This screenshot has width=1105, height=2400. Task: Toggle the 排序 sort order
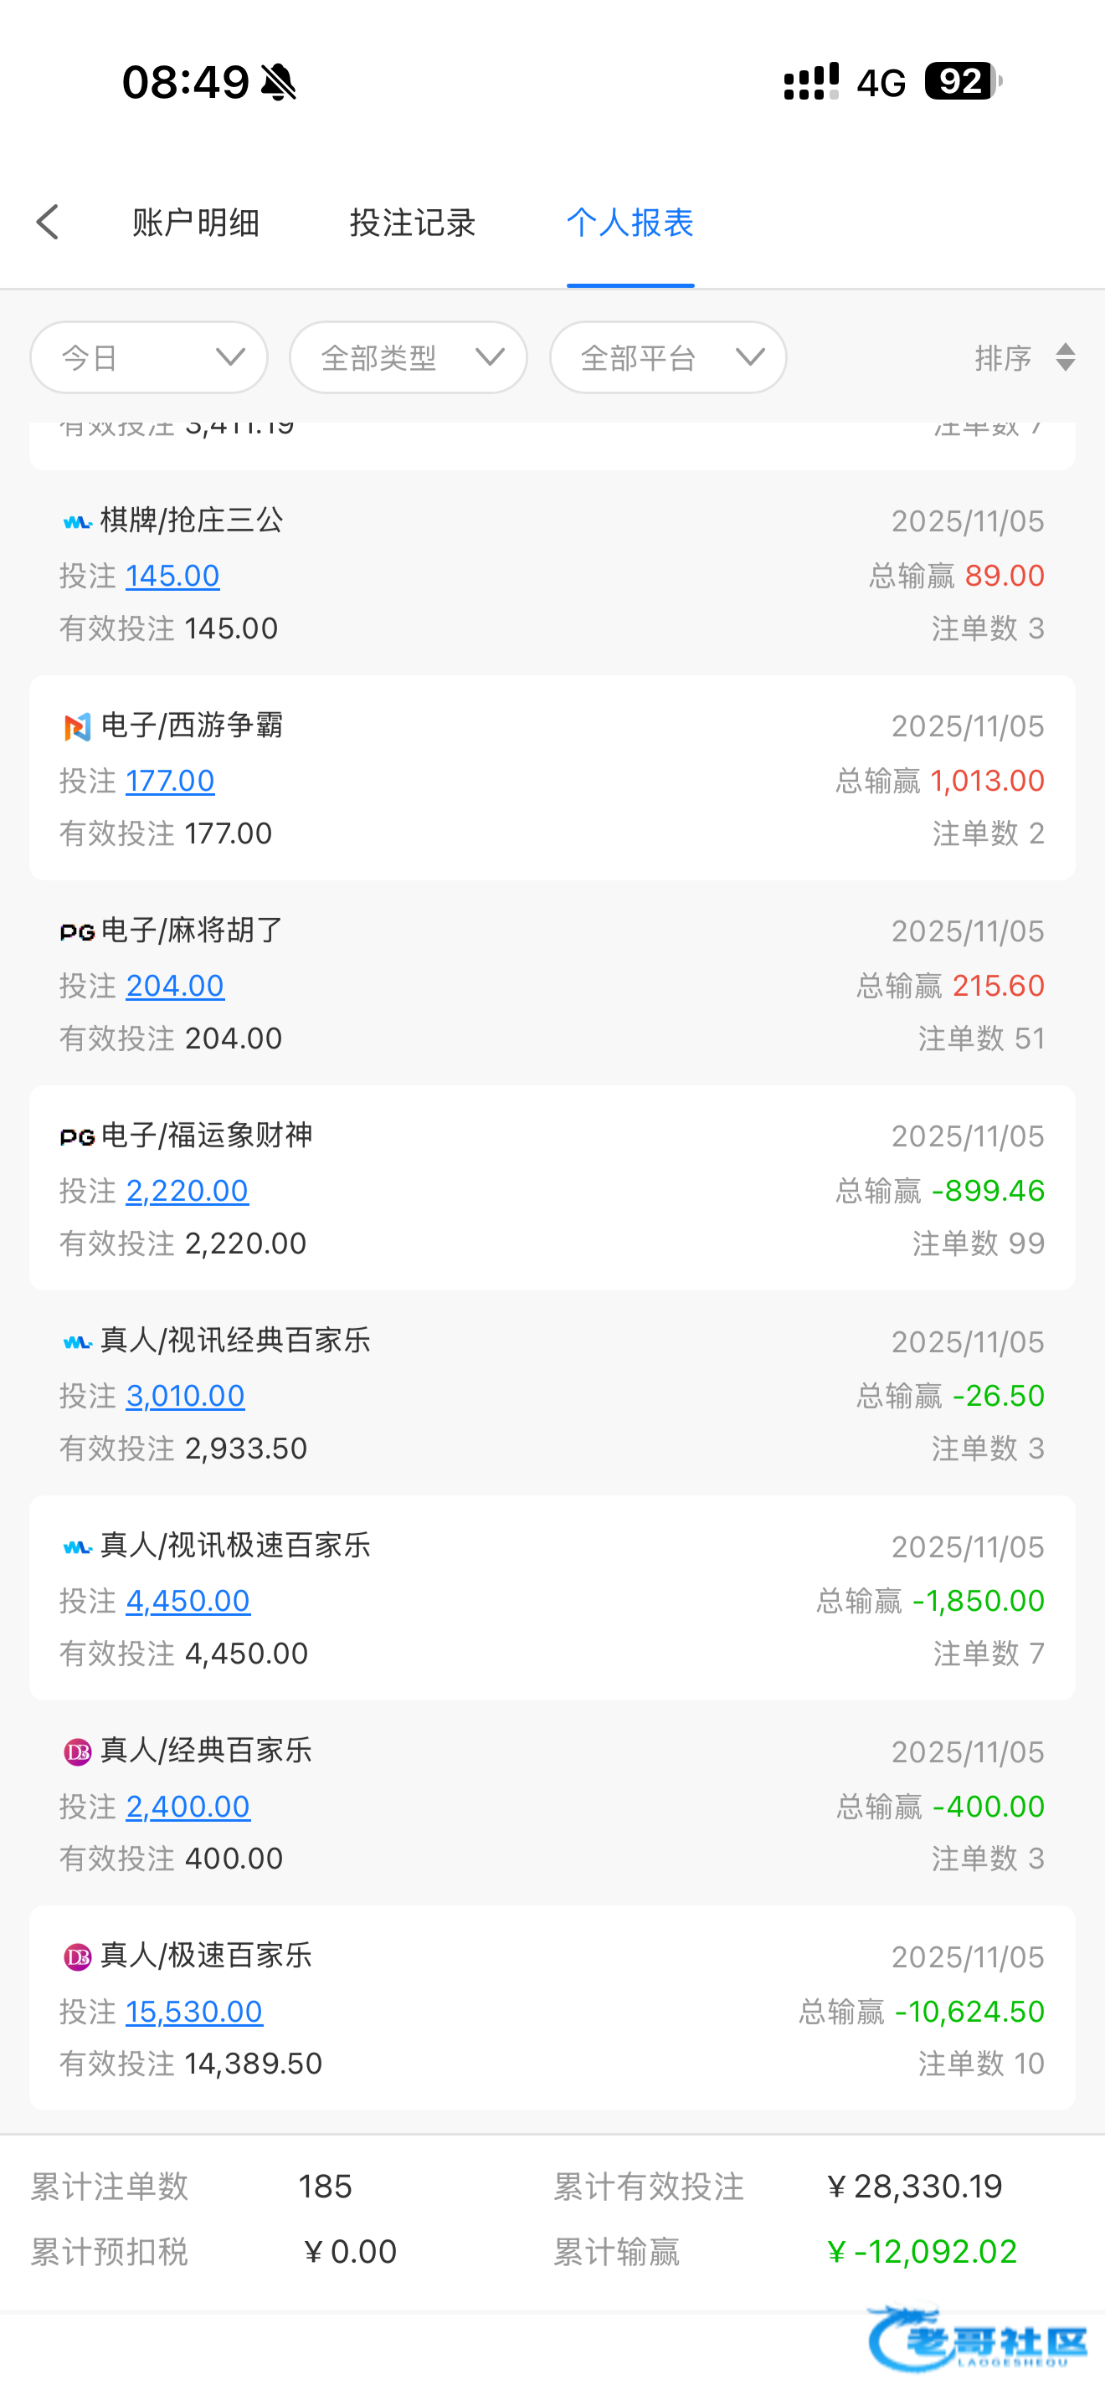[x=1003, y=357]
